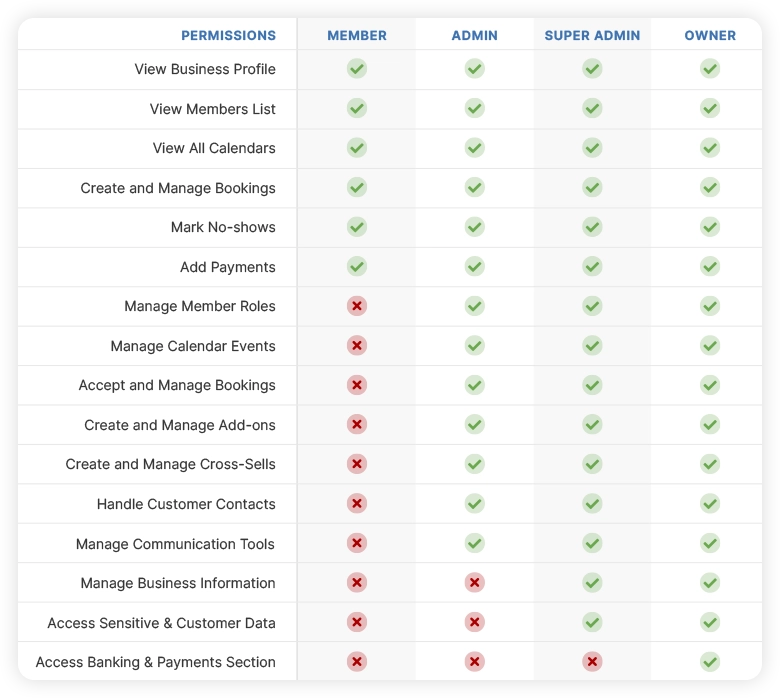Click the ADMIN column header
780x698 pixels.
tap(475, 35)
